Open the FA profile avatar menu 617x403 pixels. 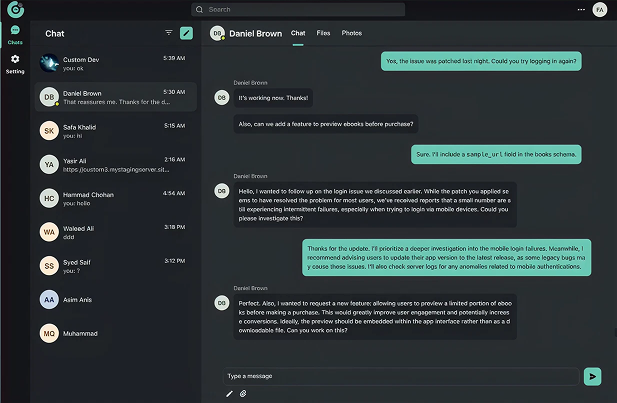(x=600, y=9)
